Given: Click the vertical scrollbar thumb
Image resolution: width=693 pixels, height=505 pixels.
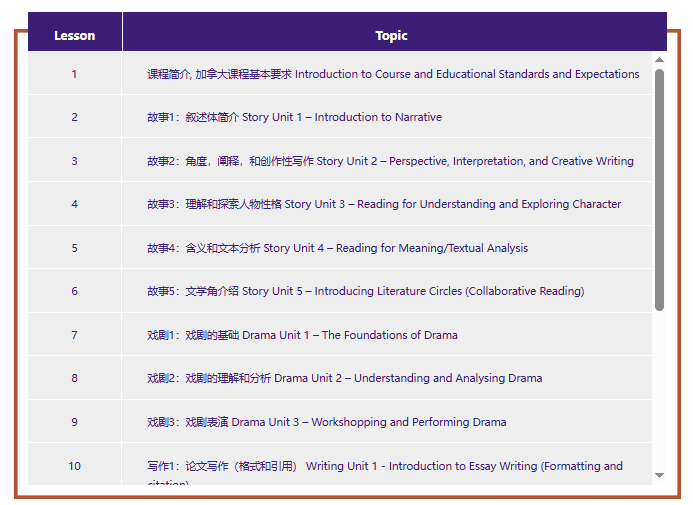Looking at the screenshot, I should pyautogui.click(x=659, y=190).
